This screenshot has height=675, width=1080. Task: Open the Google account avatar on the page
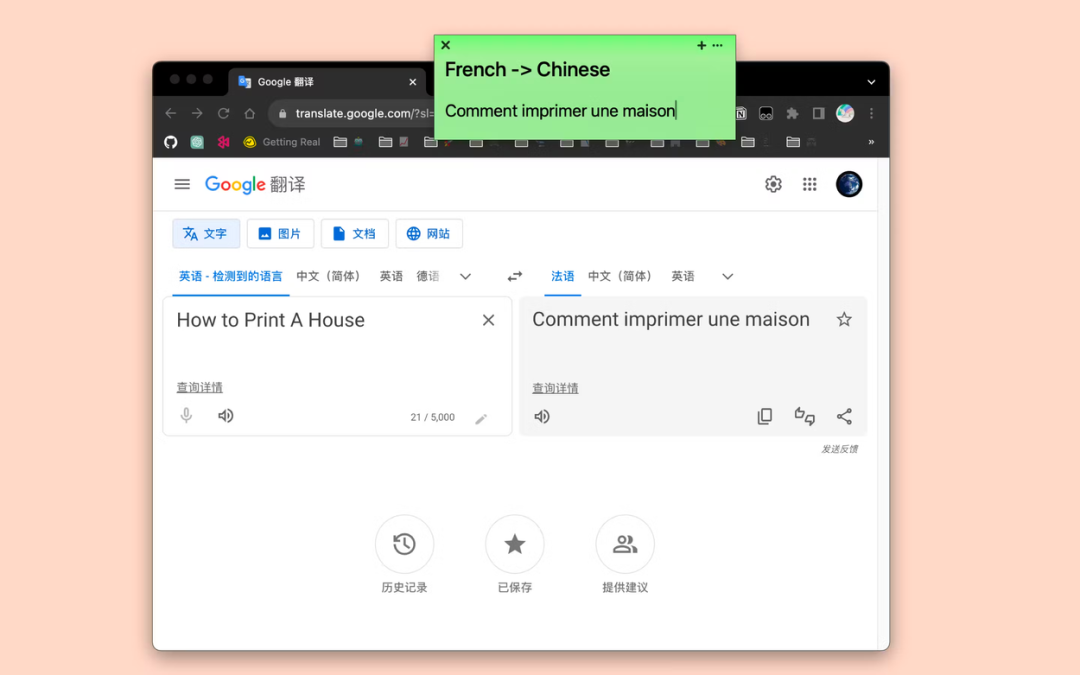[x=849, y=184]
